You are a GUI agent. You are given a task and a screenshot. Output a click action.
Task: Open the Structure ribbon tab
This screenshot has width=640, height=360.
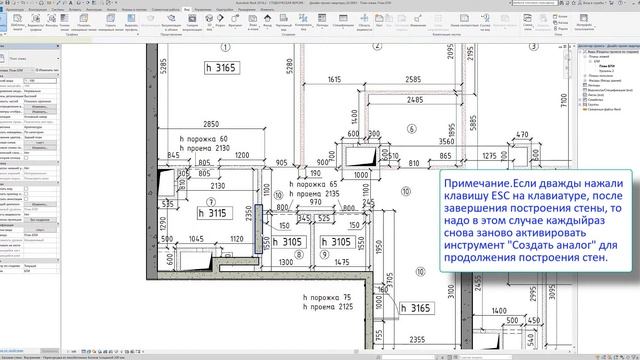[x=38, y=9]
